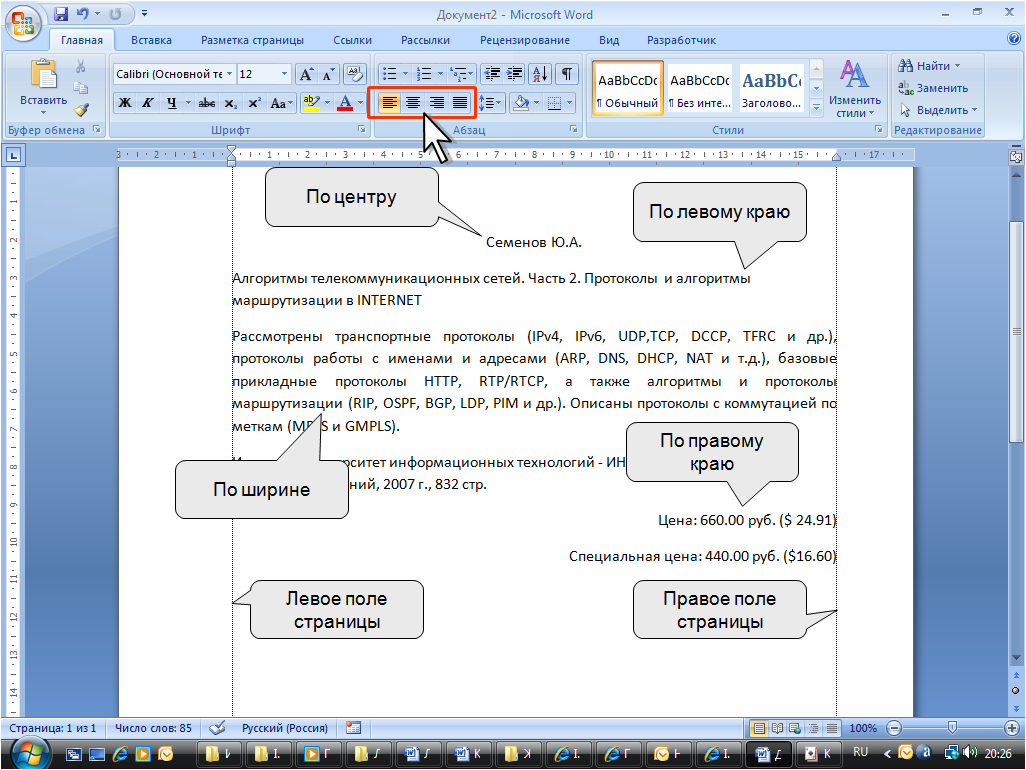Clear formatting with eraser icon
The height and width of the screenshot is (770, 1026).
point(354,74)
